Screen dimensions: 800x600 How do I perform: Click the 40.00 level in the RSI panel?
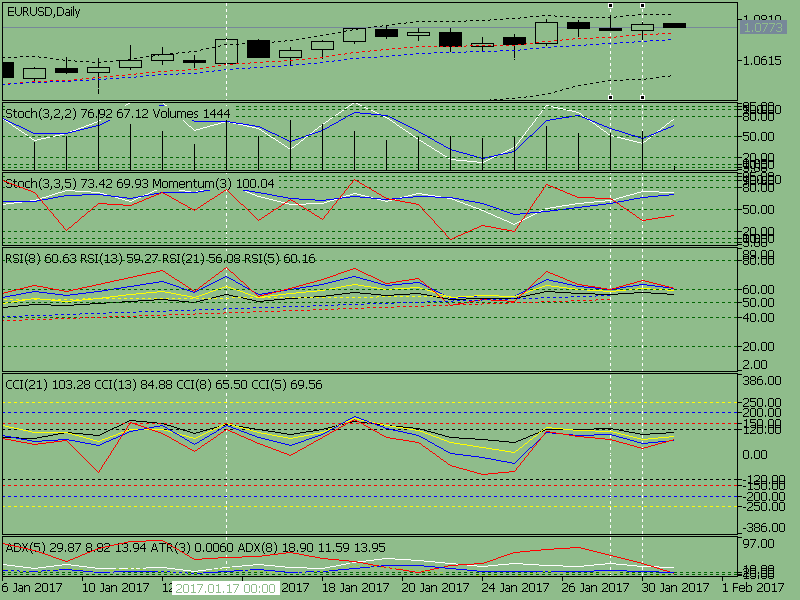[758, 318]
